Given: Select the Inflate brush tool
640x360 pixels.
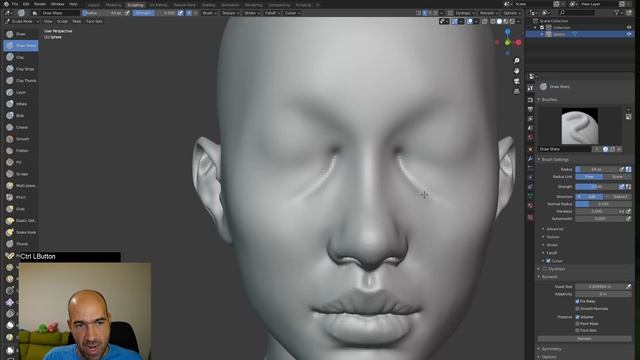Looking at the screenshot, I should [x=21, y=104].
